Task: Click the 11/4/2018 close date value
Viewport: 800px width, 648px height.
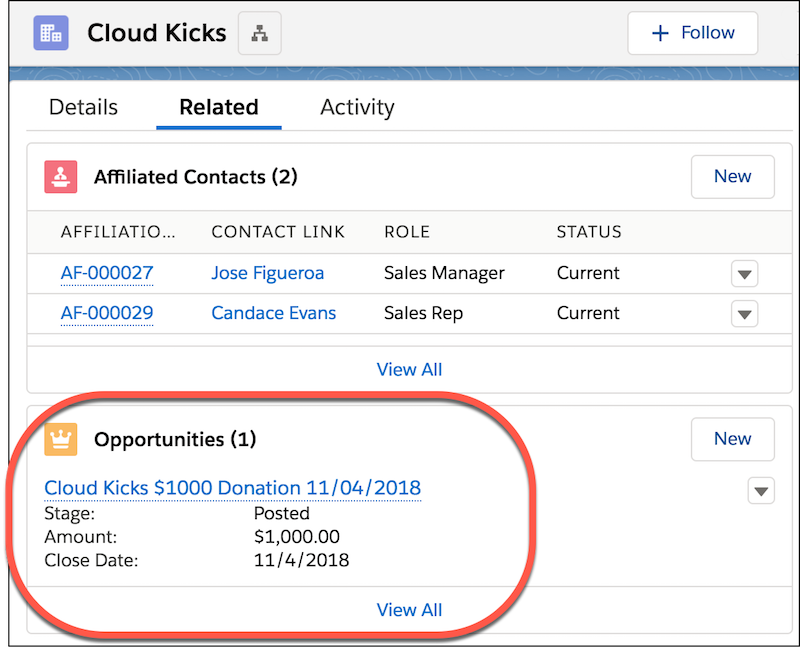Action: 302,560
